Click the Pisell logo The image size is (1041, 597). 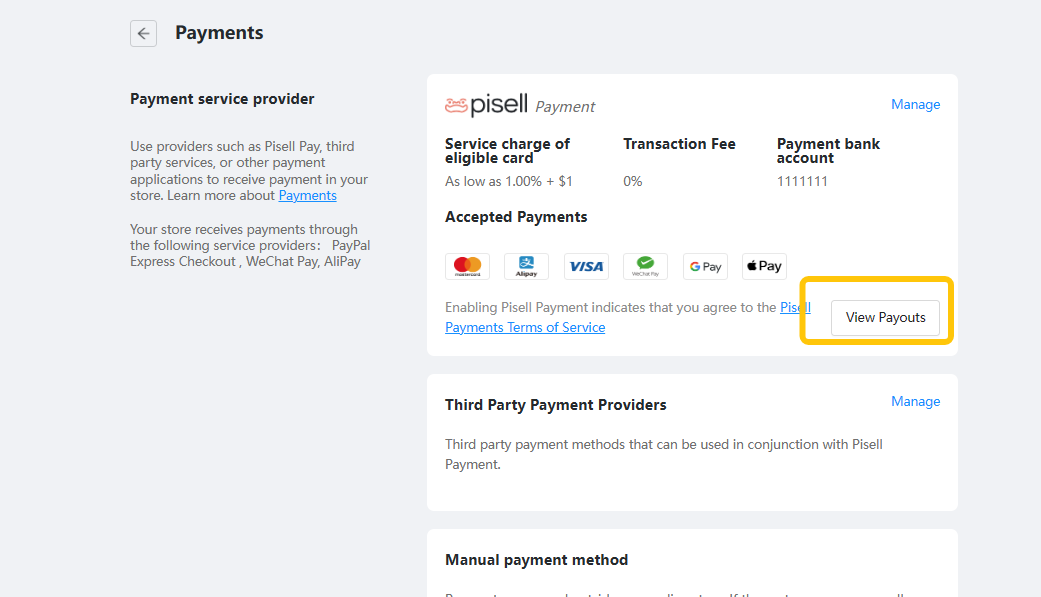click(x=486, y=105)
